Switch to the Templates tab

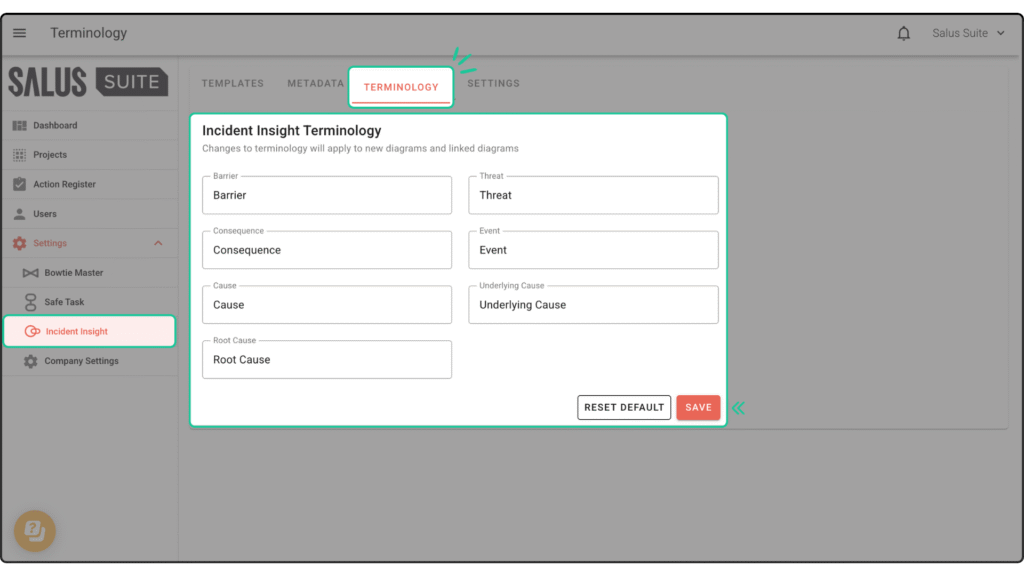tap(232, 83)
